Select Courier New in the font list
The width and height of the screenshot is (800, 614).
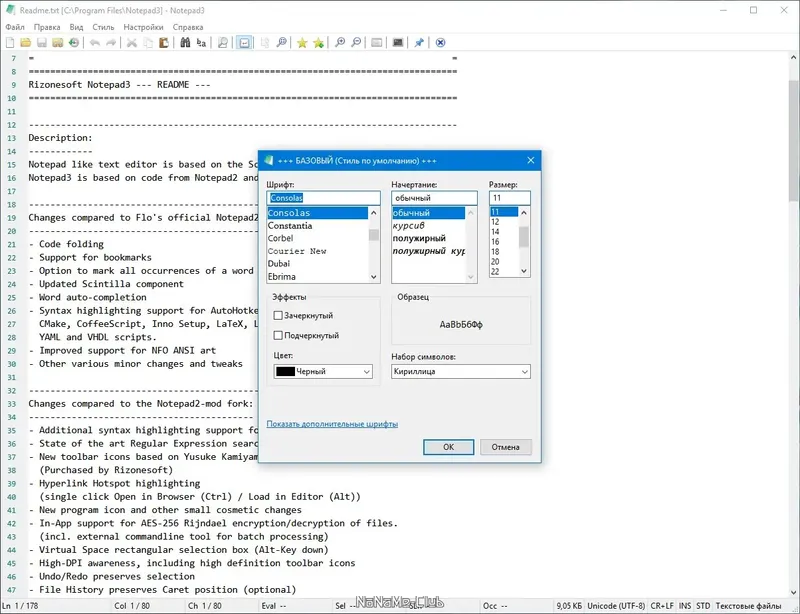pos(317,251)
